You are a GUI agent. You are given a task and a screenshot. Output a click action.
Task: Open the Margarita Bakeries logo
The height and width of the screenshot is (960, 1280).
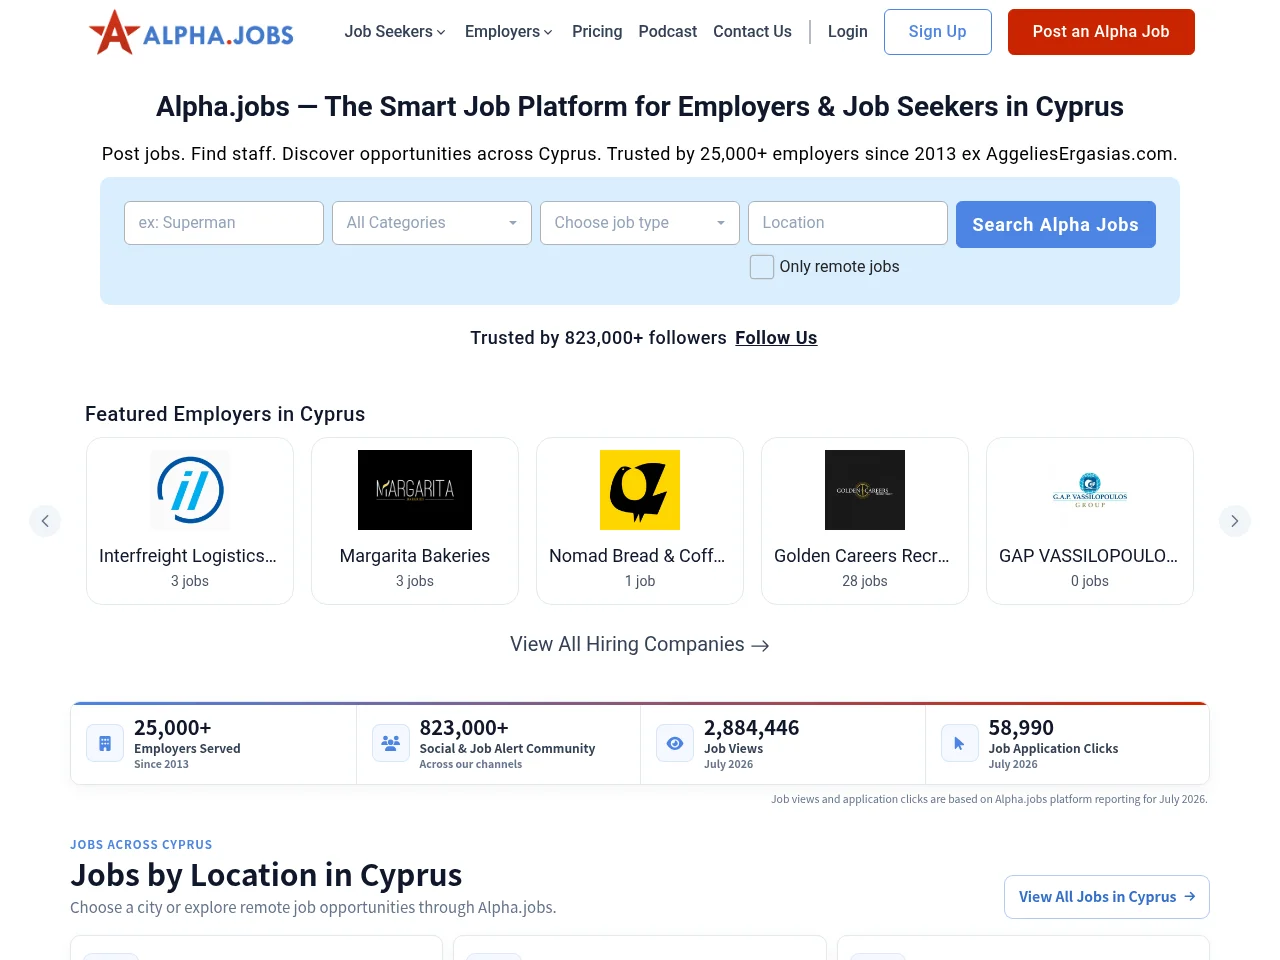coord(415,490)
